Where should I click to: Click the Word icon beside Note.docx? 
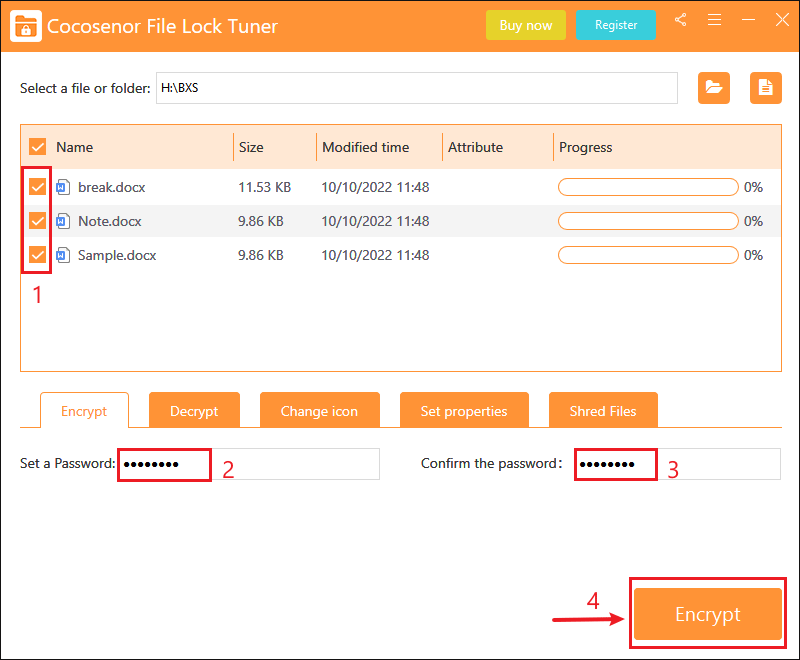[x=63, y=221]
